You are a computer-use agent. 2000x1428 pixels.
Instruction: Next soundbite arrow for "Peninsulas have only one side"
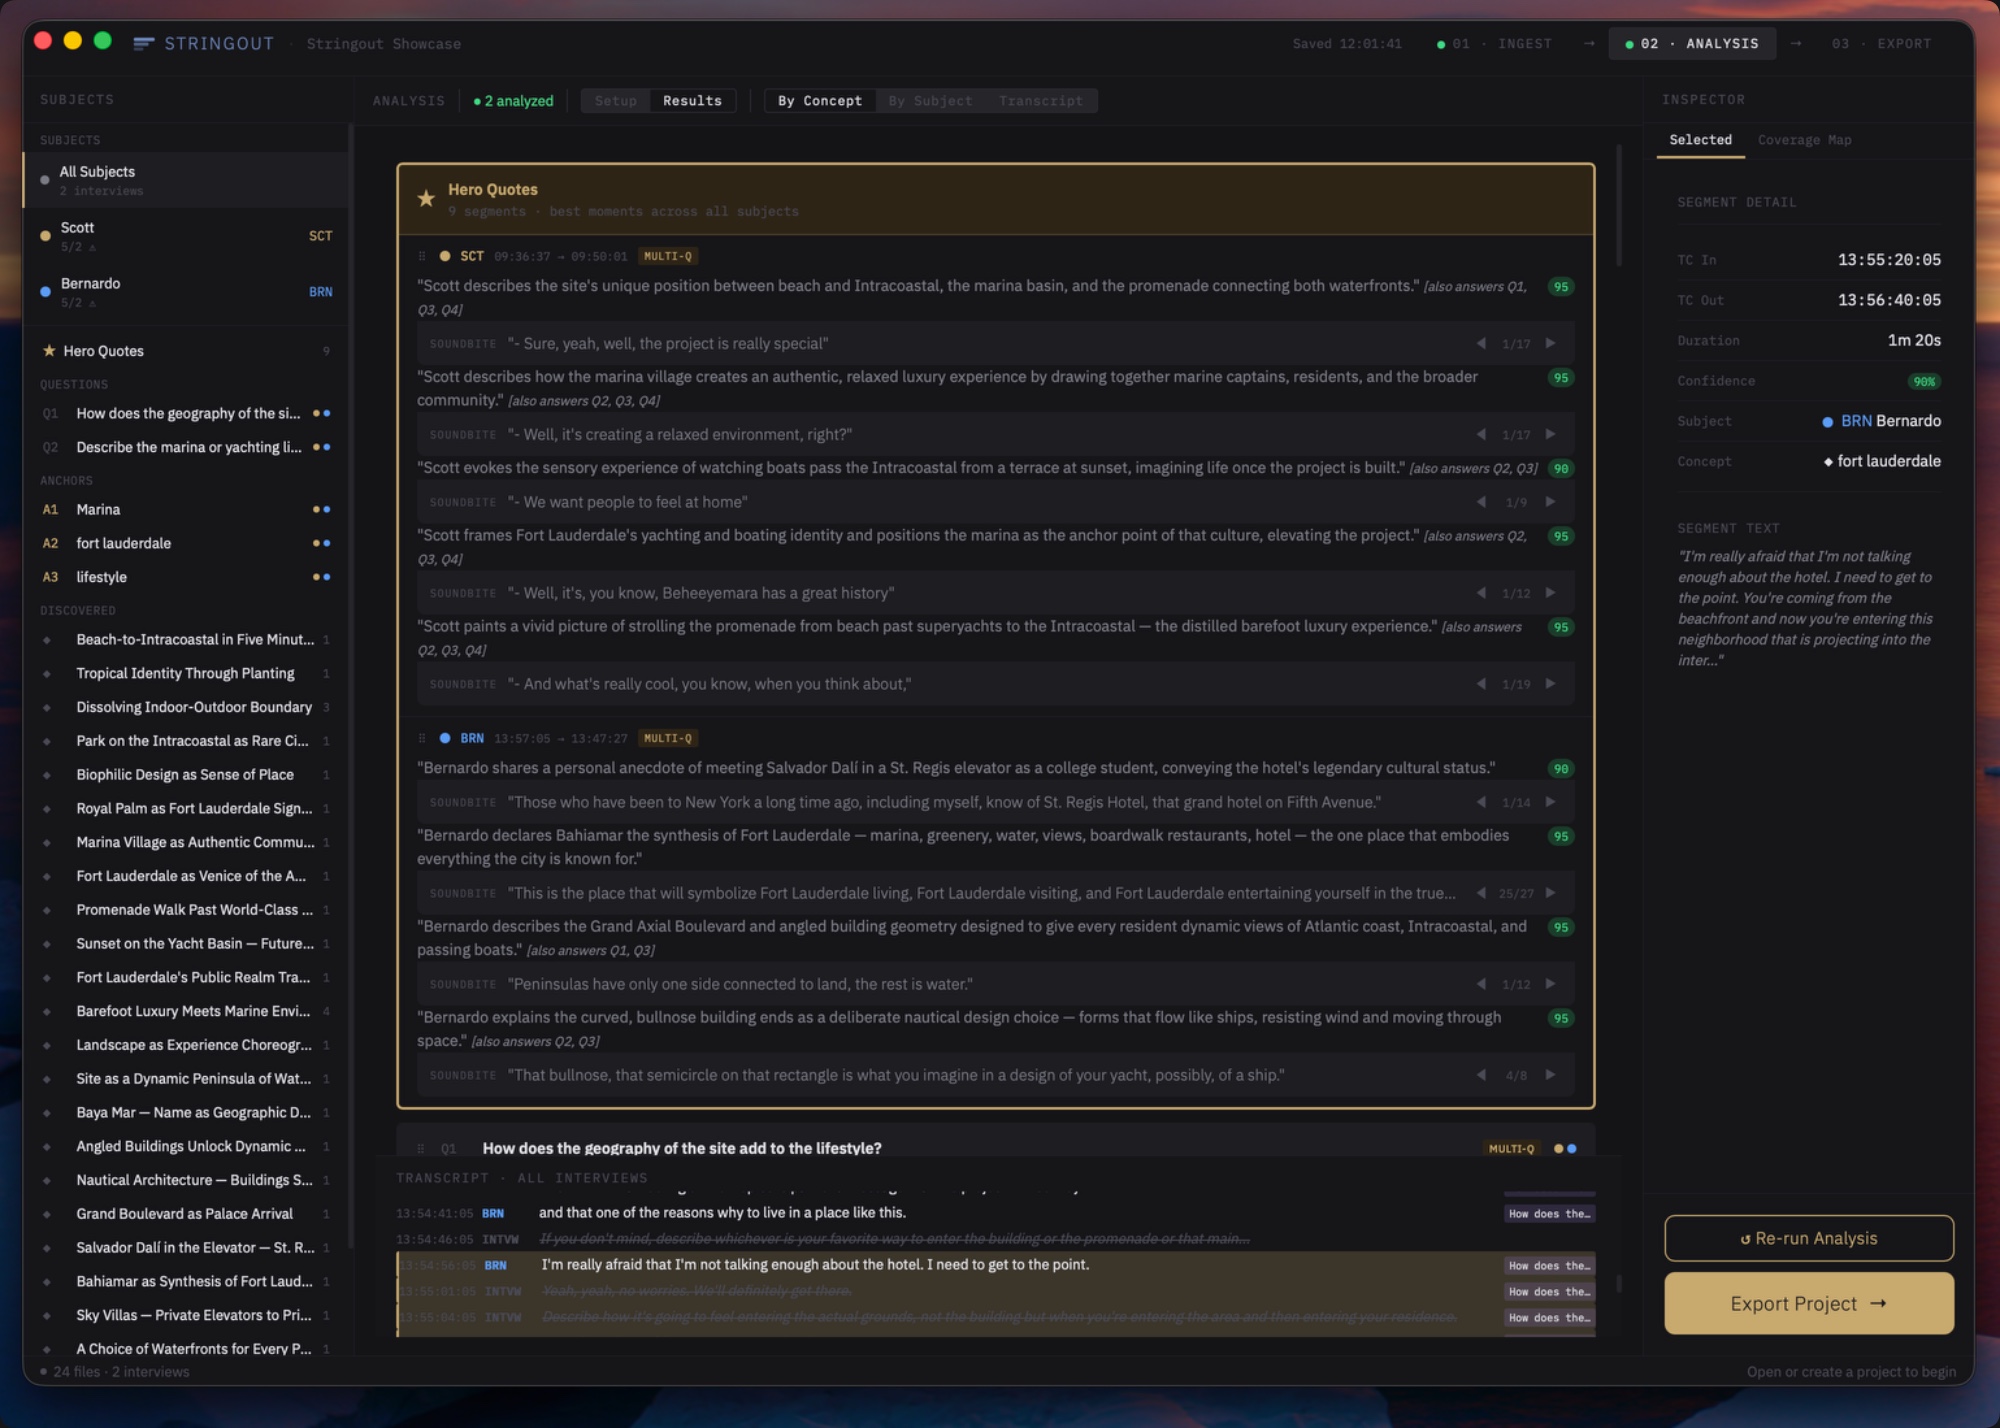1550,984
